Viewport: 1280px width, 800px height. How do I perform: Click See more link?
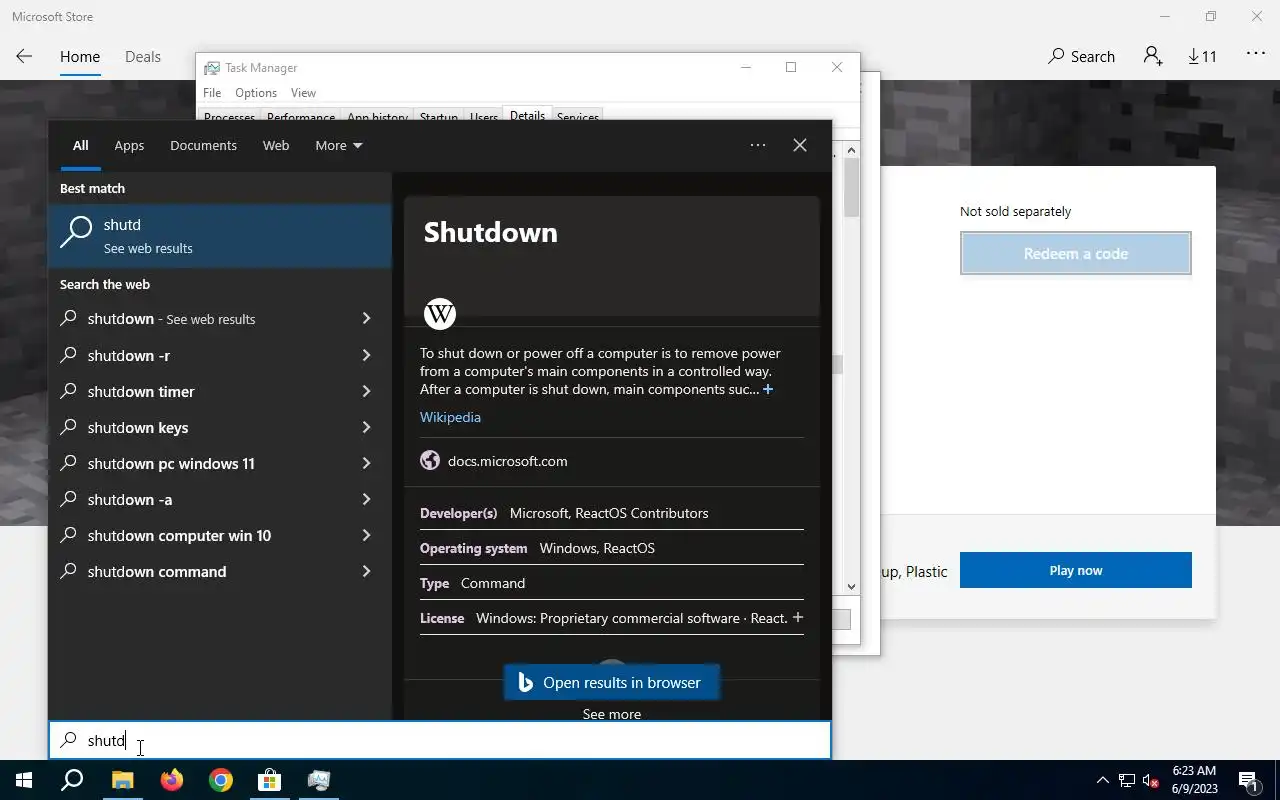[612, 713]
